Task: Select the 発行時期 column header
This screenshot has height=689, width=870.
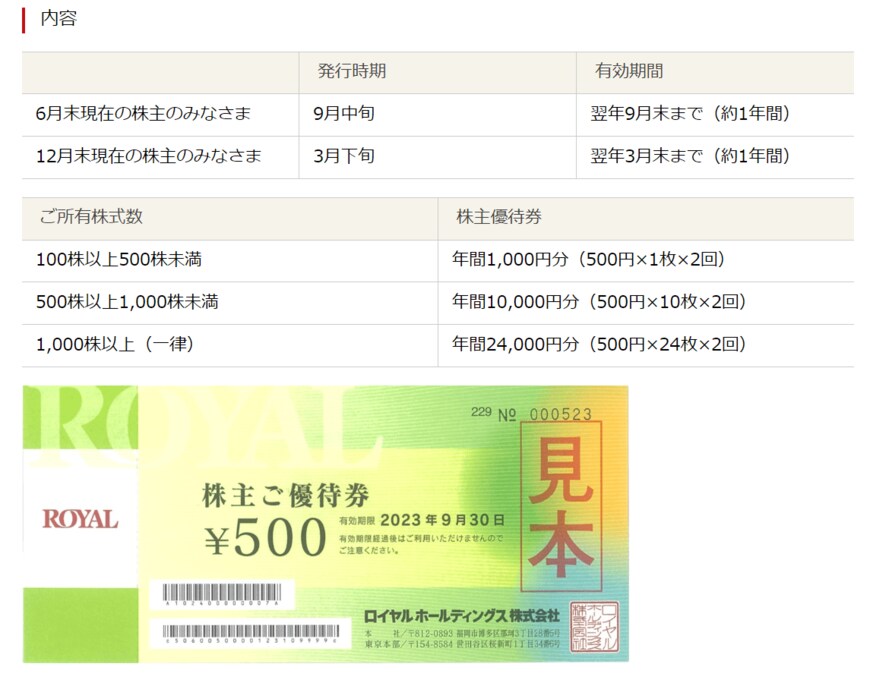Action: coord(352,72)
